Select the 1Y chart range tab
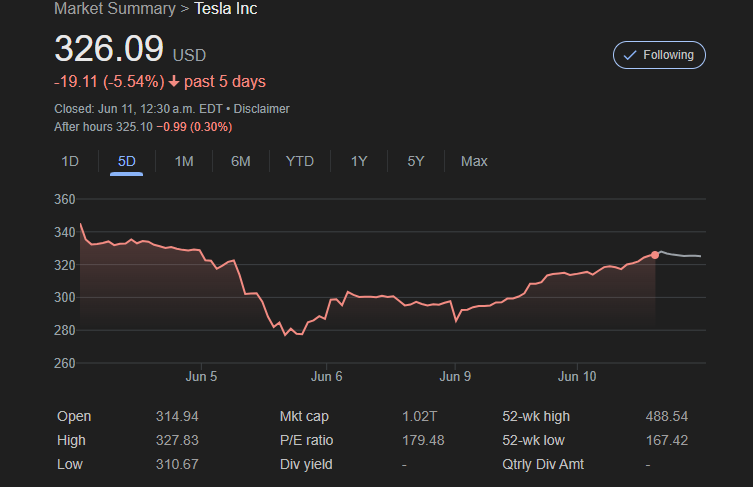This screenshot has width=753, height=487. click(x=359, y=161)
